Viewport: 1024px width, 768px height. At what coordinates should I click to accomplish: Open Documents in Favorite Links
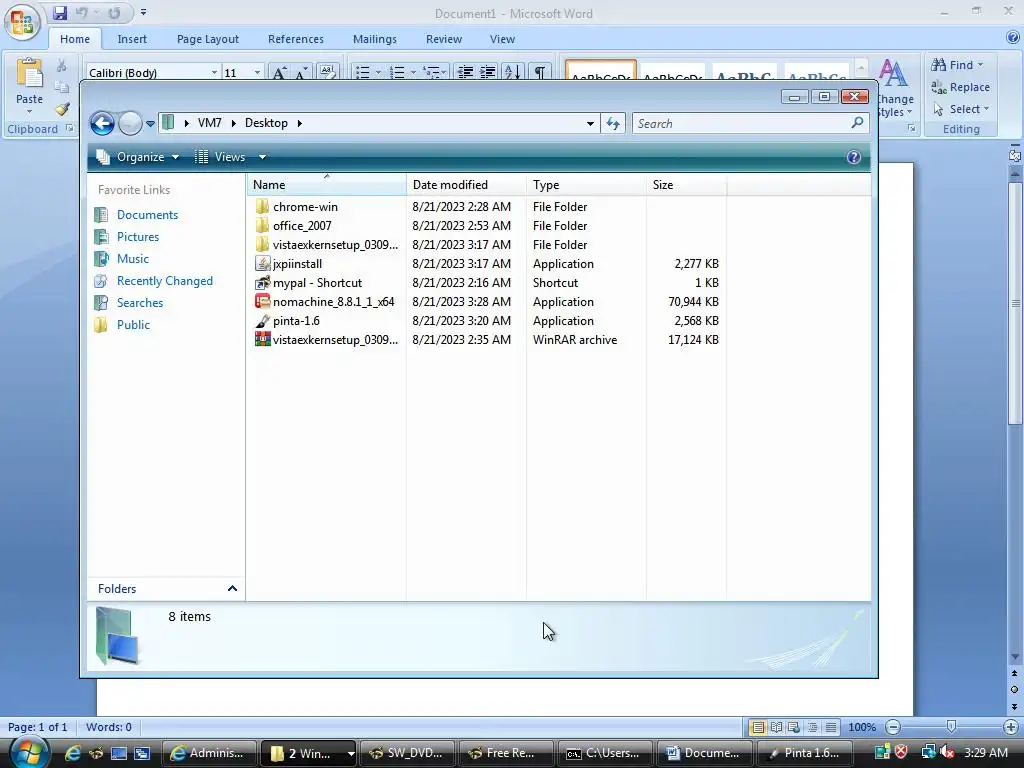[x=147, y=215]
